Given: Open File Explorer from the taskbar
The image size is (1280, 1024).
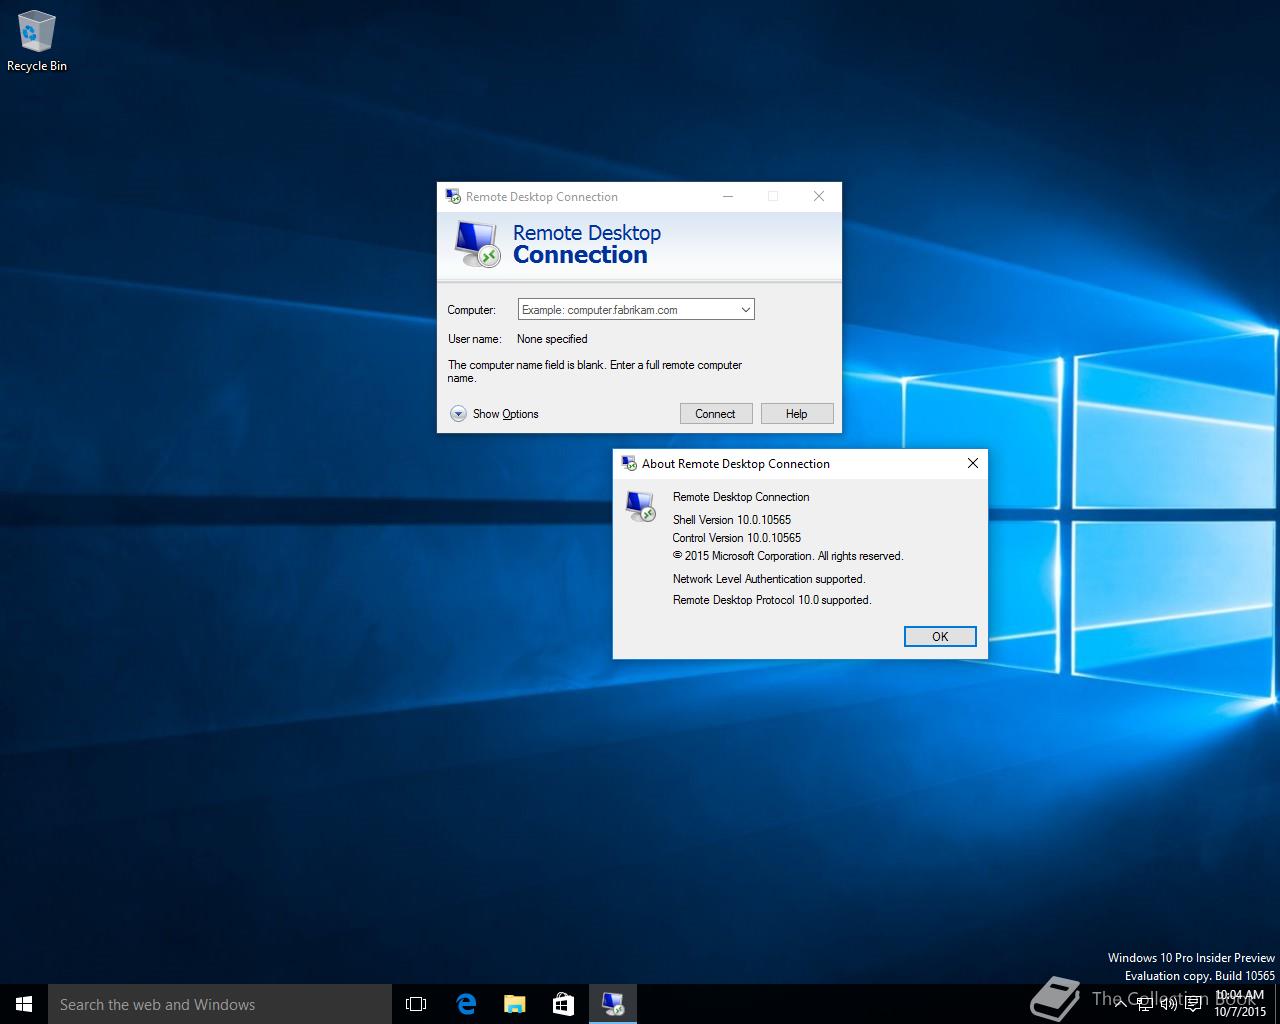Looking at the screenshot, I should click(514, 1004).
